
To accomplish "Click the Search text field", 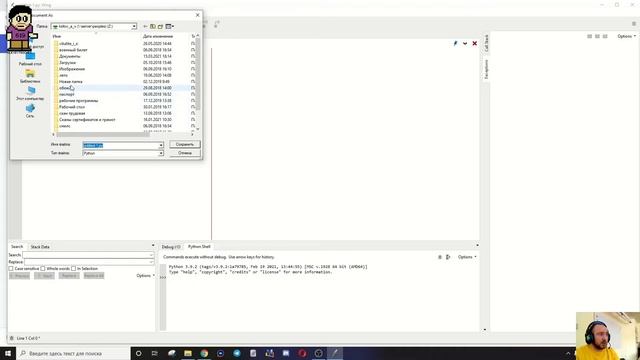I will point(88,255).
